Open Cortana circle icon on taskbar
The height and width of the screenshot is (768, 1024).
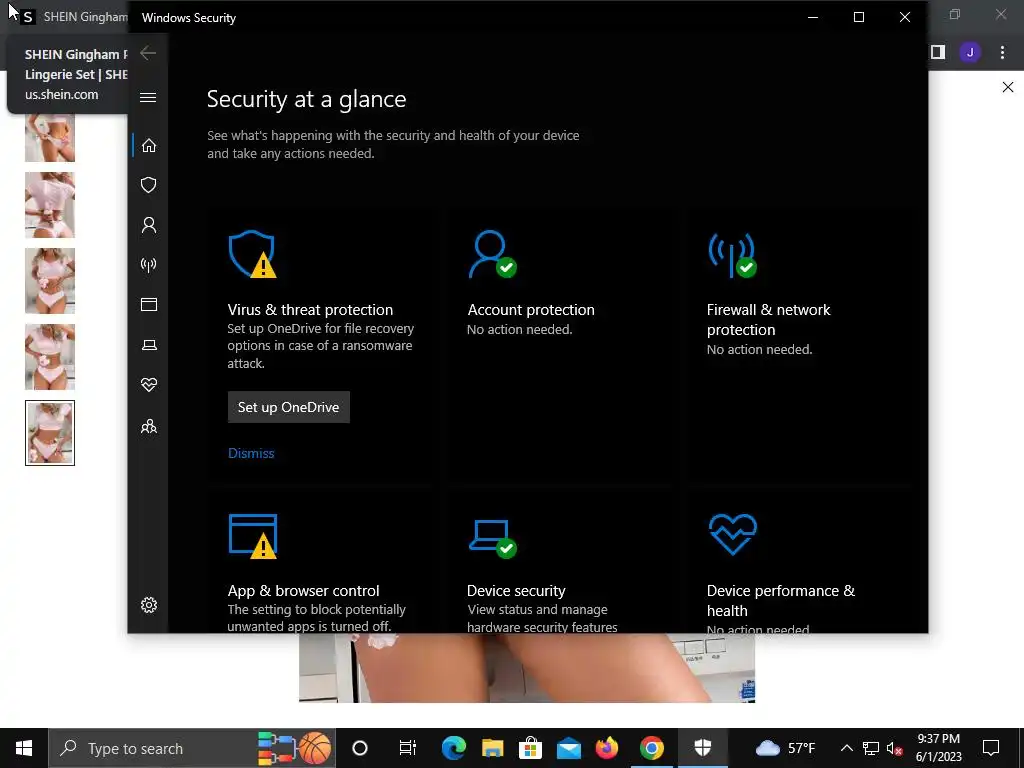click(x=360, y=748)
